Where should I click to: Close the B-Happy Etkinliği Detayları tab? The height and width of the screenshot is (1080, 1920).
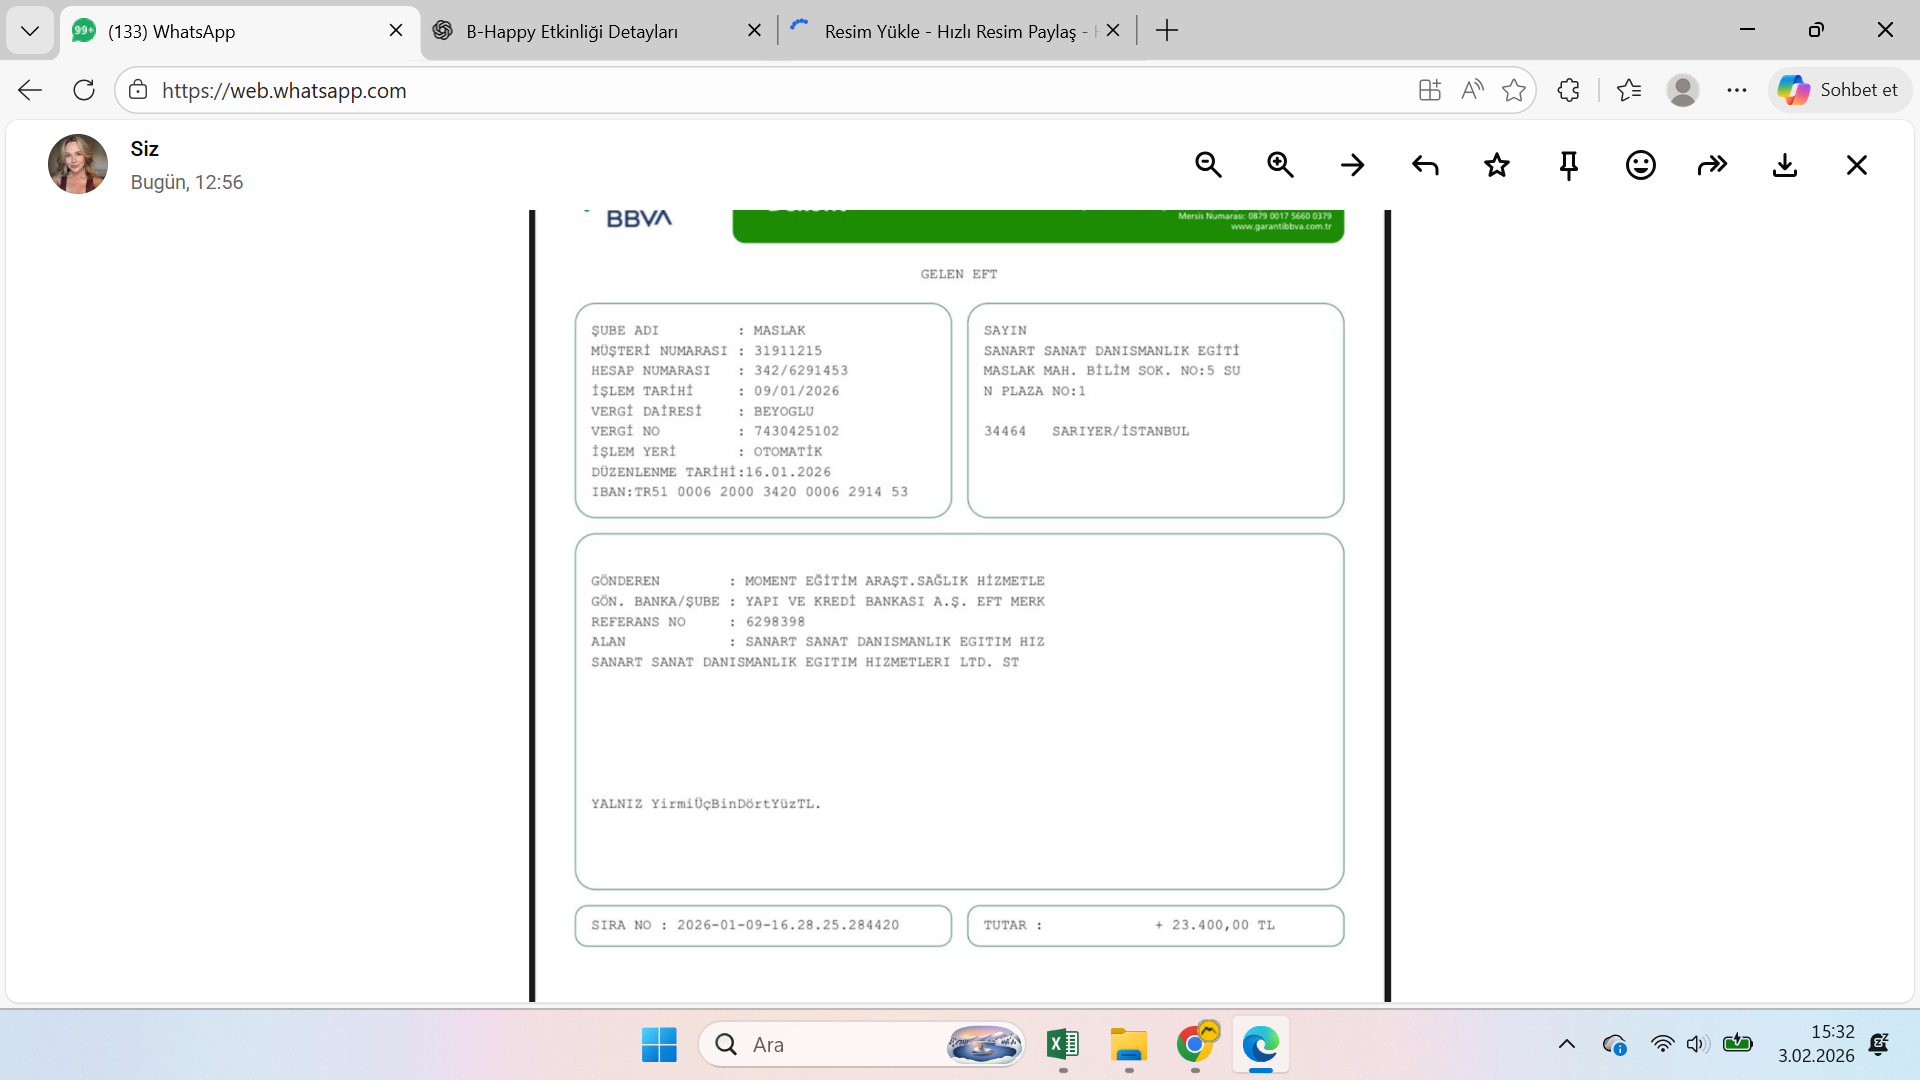754,31
